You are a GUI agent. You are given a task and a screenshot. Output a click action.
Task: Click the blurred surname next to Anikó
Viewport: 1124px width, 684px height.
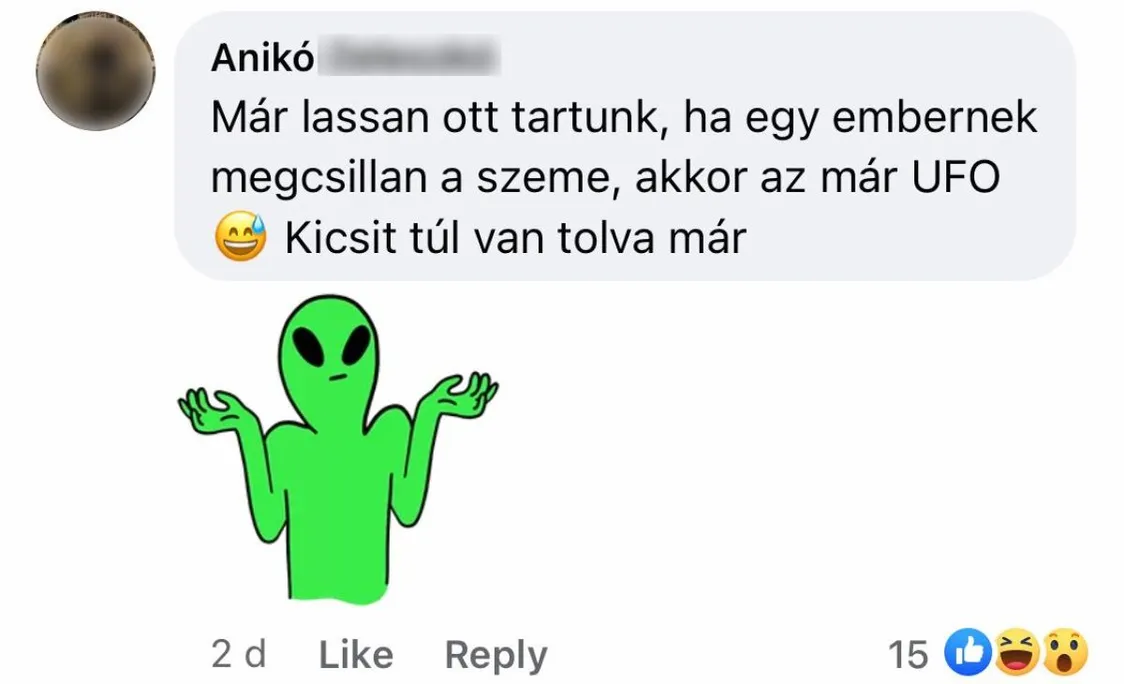click(x=408, y=57)
